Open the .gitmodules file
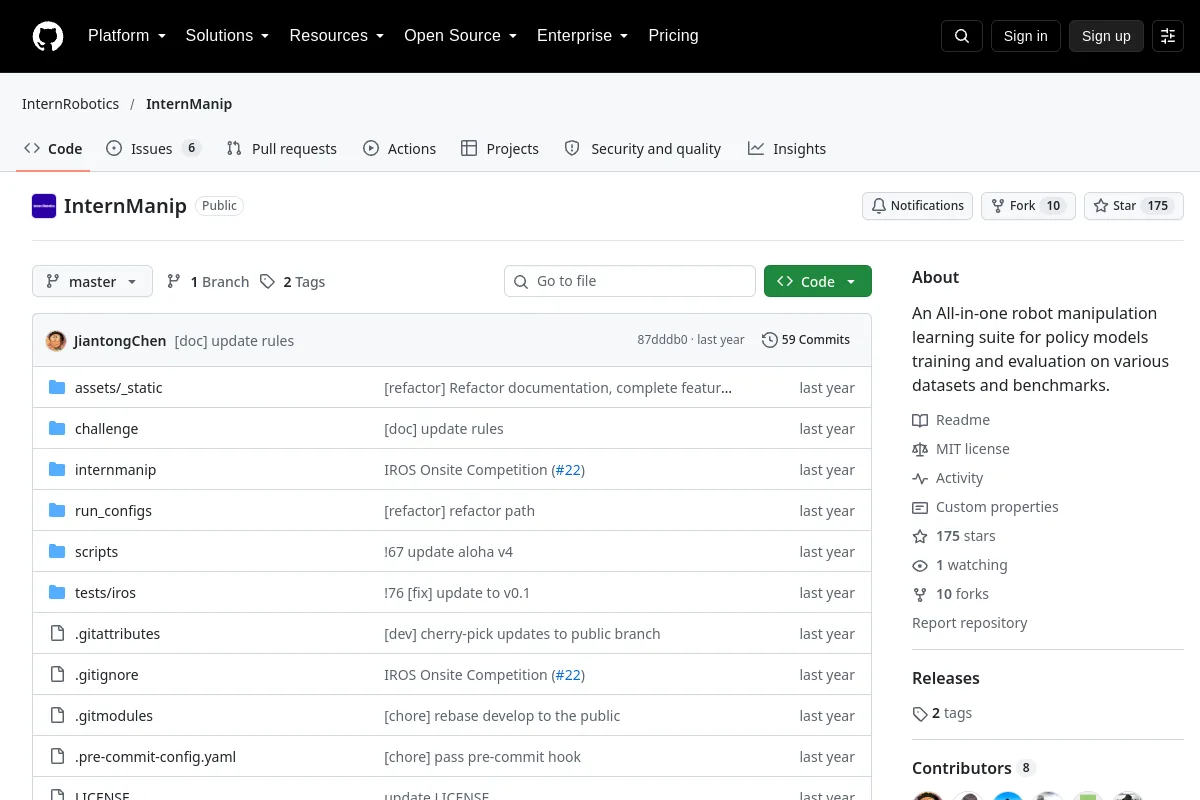1200x800 pixels. 114,716
